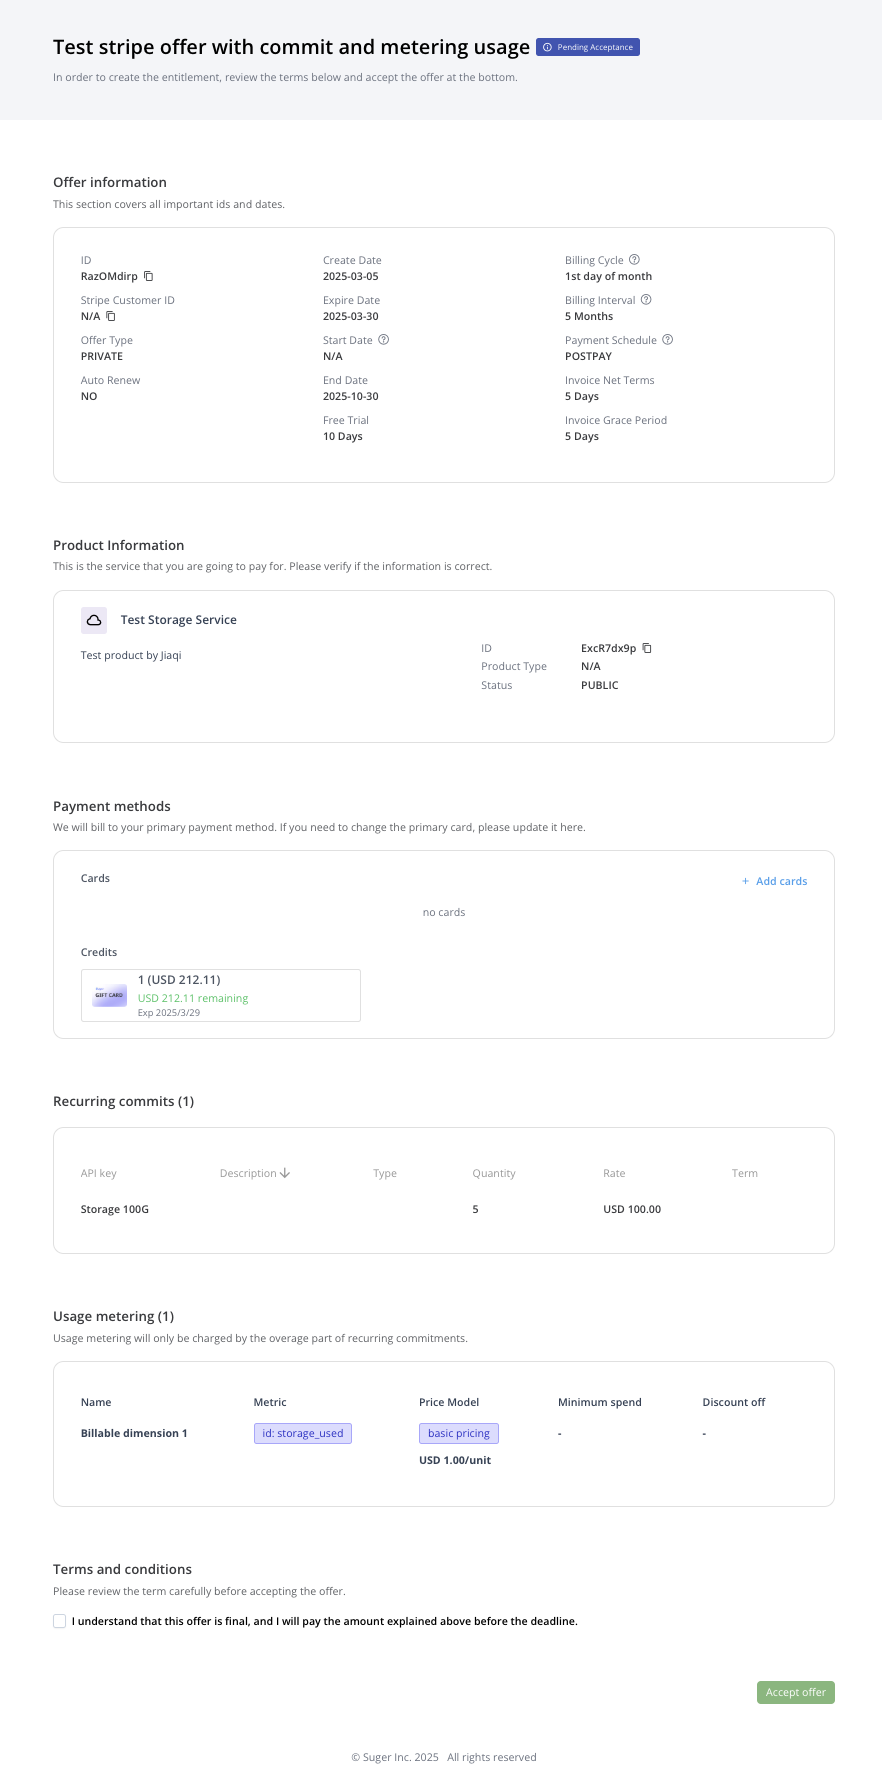Click the basic pricing model tag
Viewport: 882px width, 1790px height.
pos(458,1433)
